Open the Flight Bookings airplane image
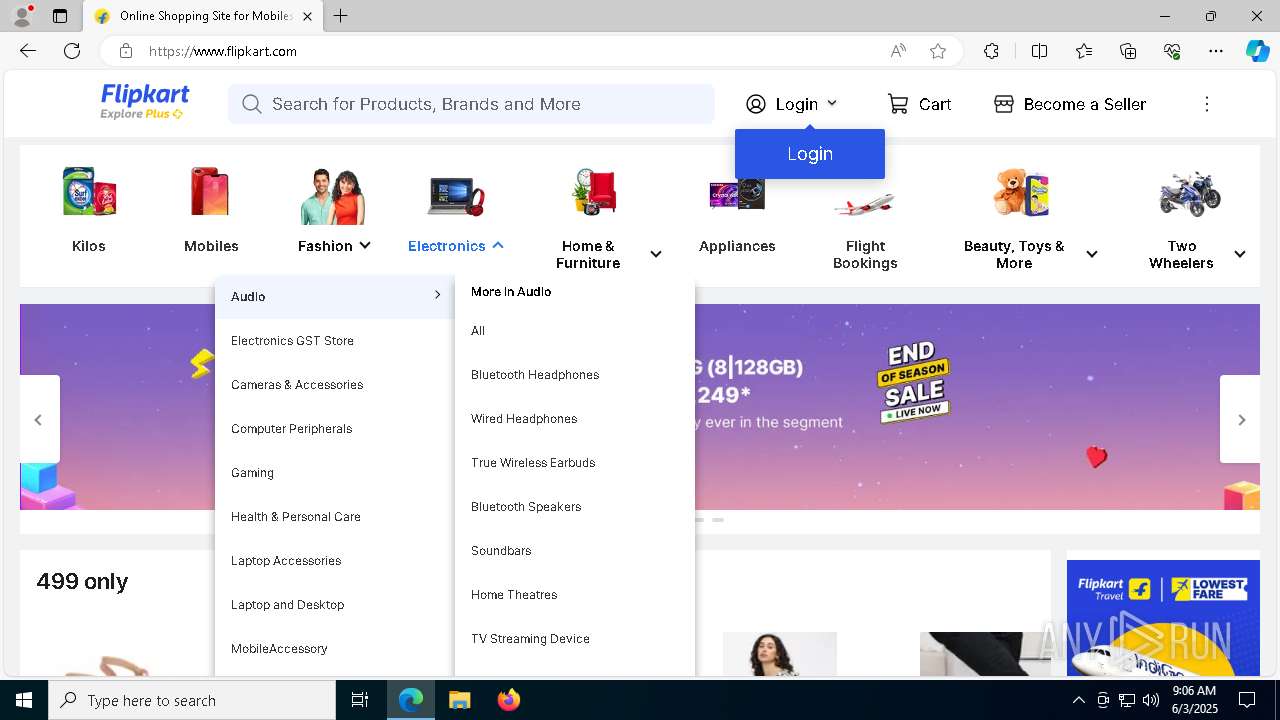1280x720 pixels. click(x=865, y=204)
